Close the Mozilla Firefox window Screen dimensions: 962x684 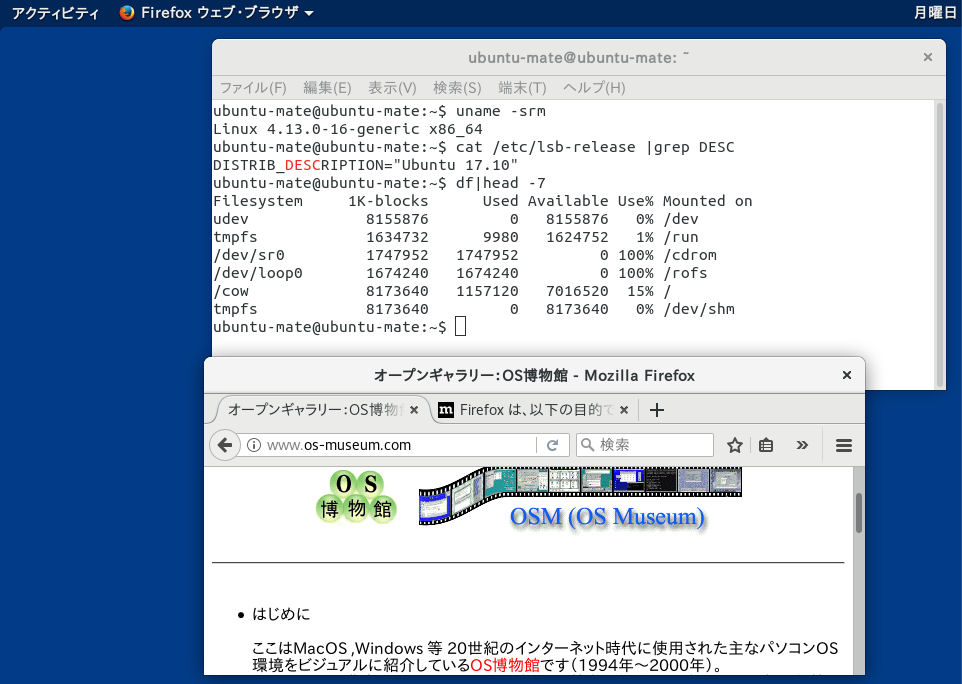[x=847, y=375]
